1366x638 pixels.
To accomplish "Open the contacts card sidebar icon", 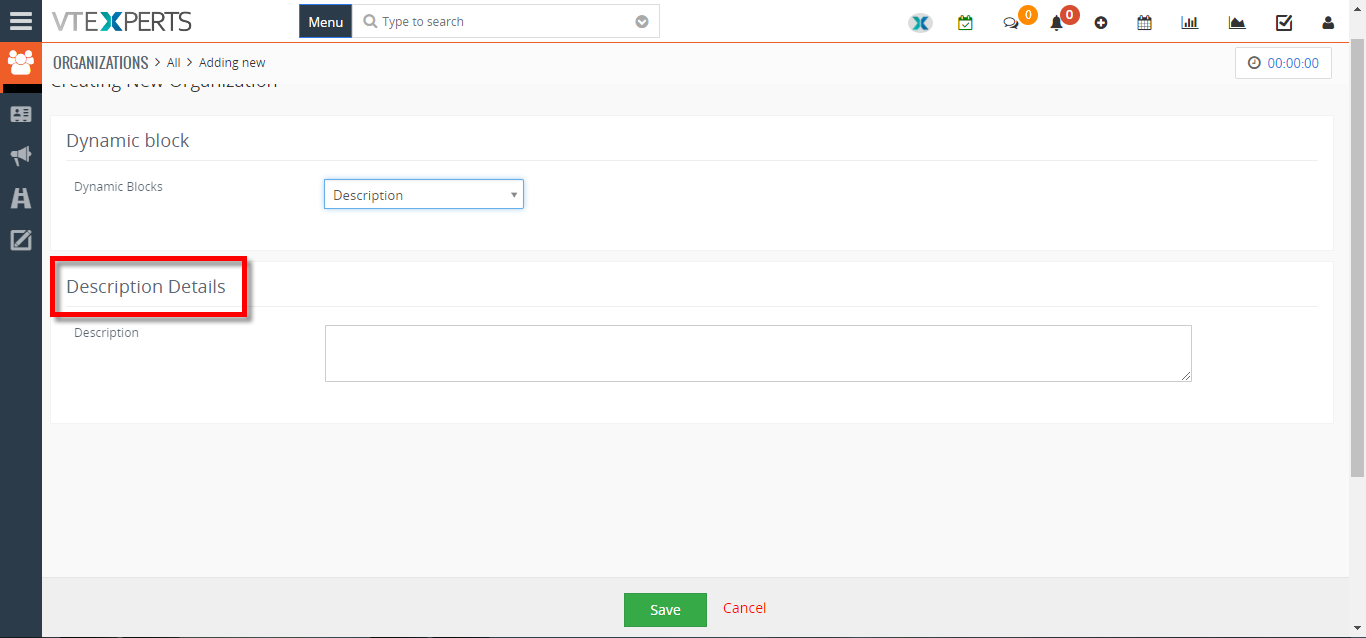I will click(20, 114).
